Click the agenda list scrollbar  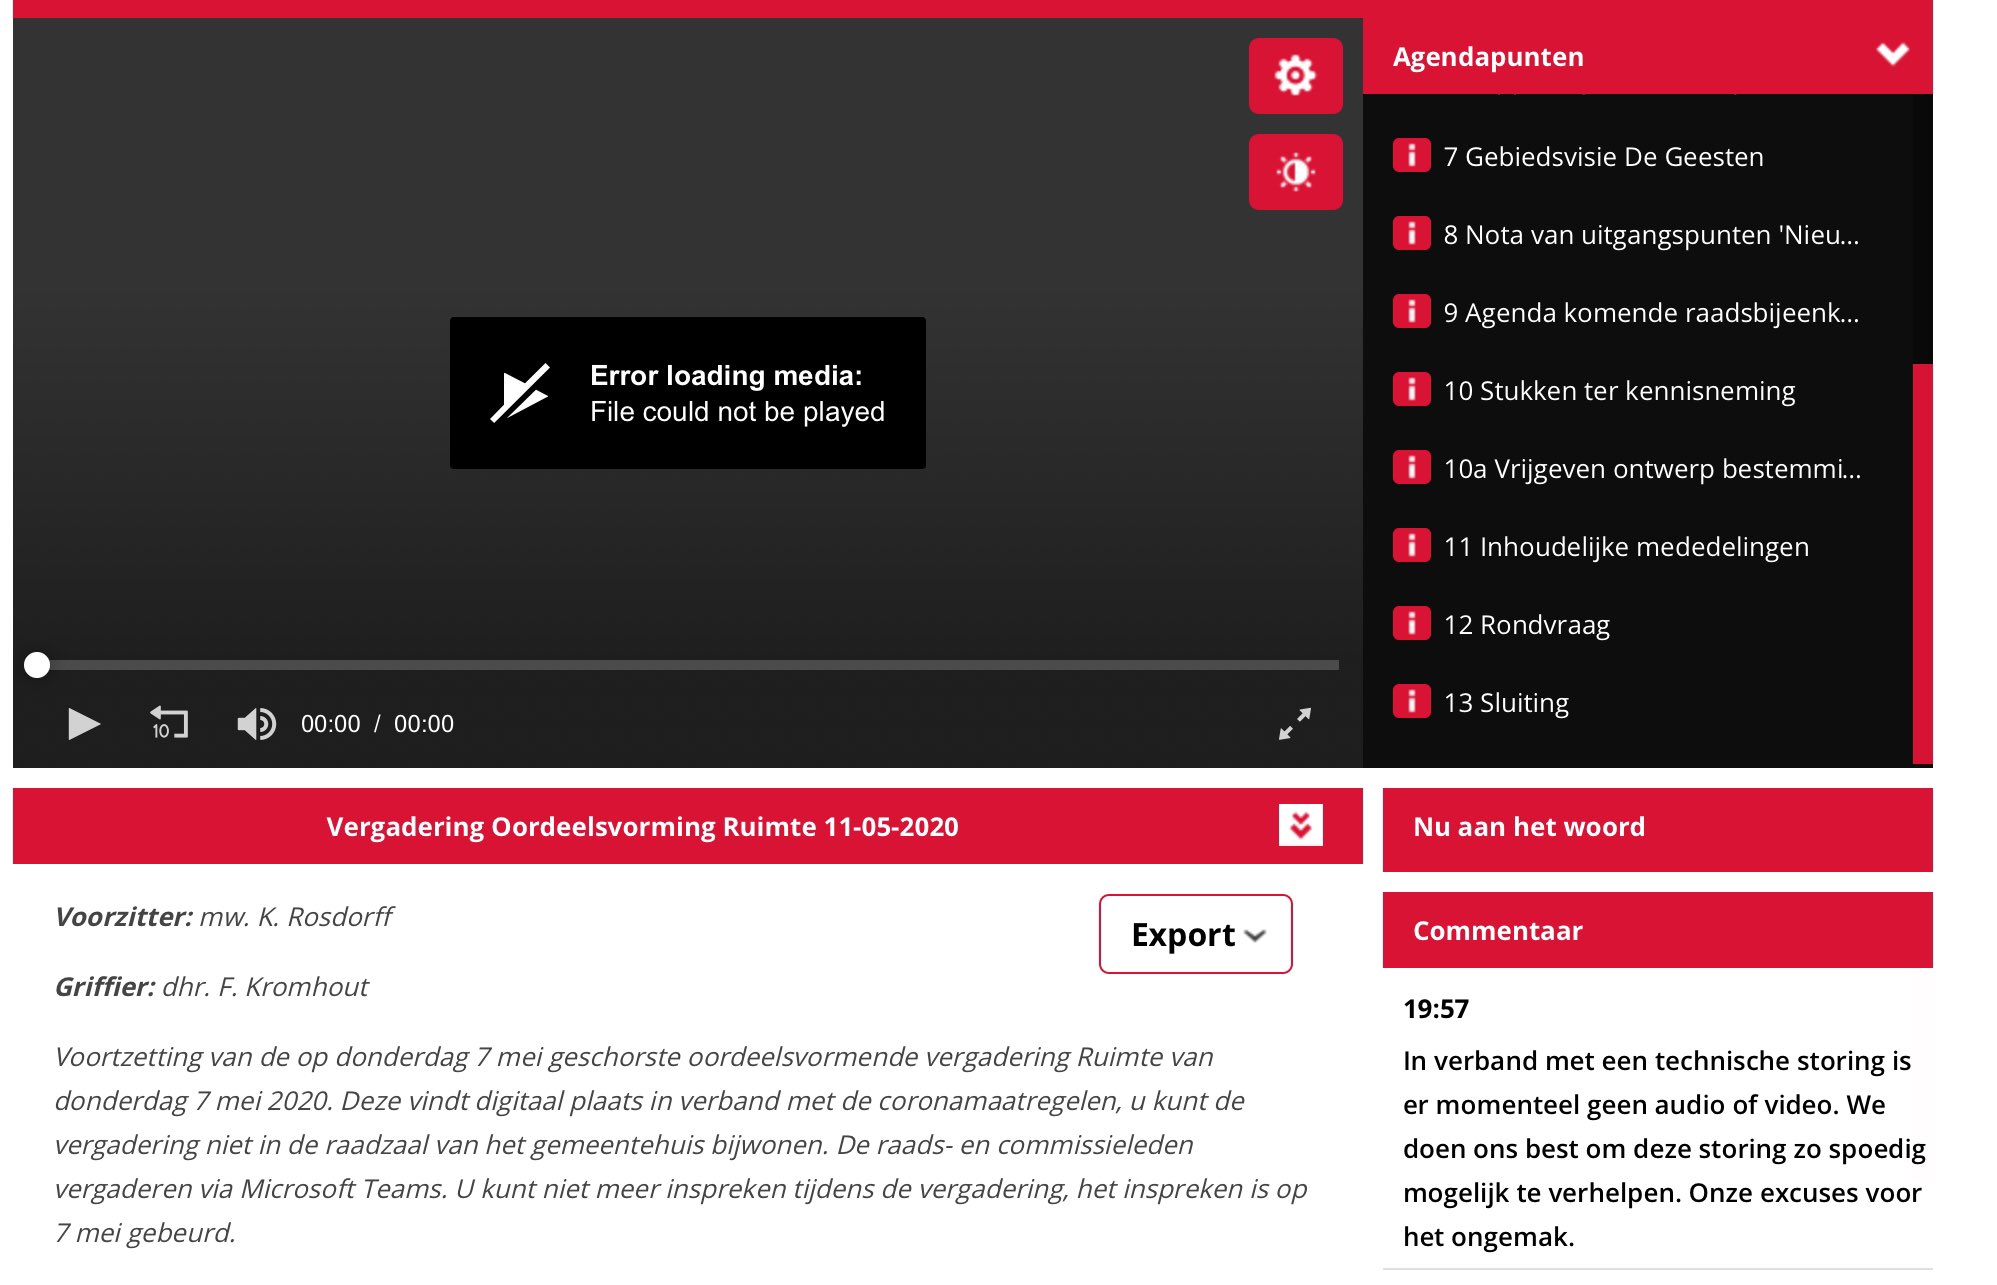pyautogui.click(x=1922, y=563)
